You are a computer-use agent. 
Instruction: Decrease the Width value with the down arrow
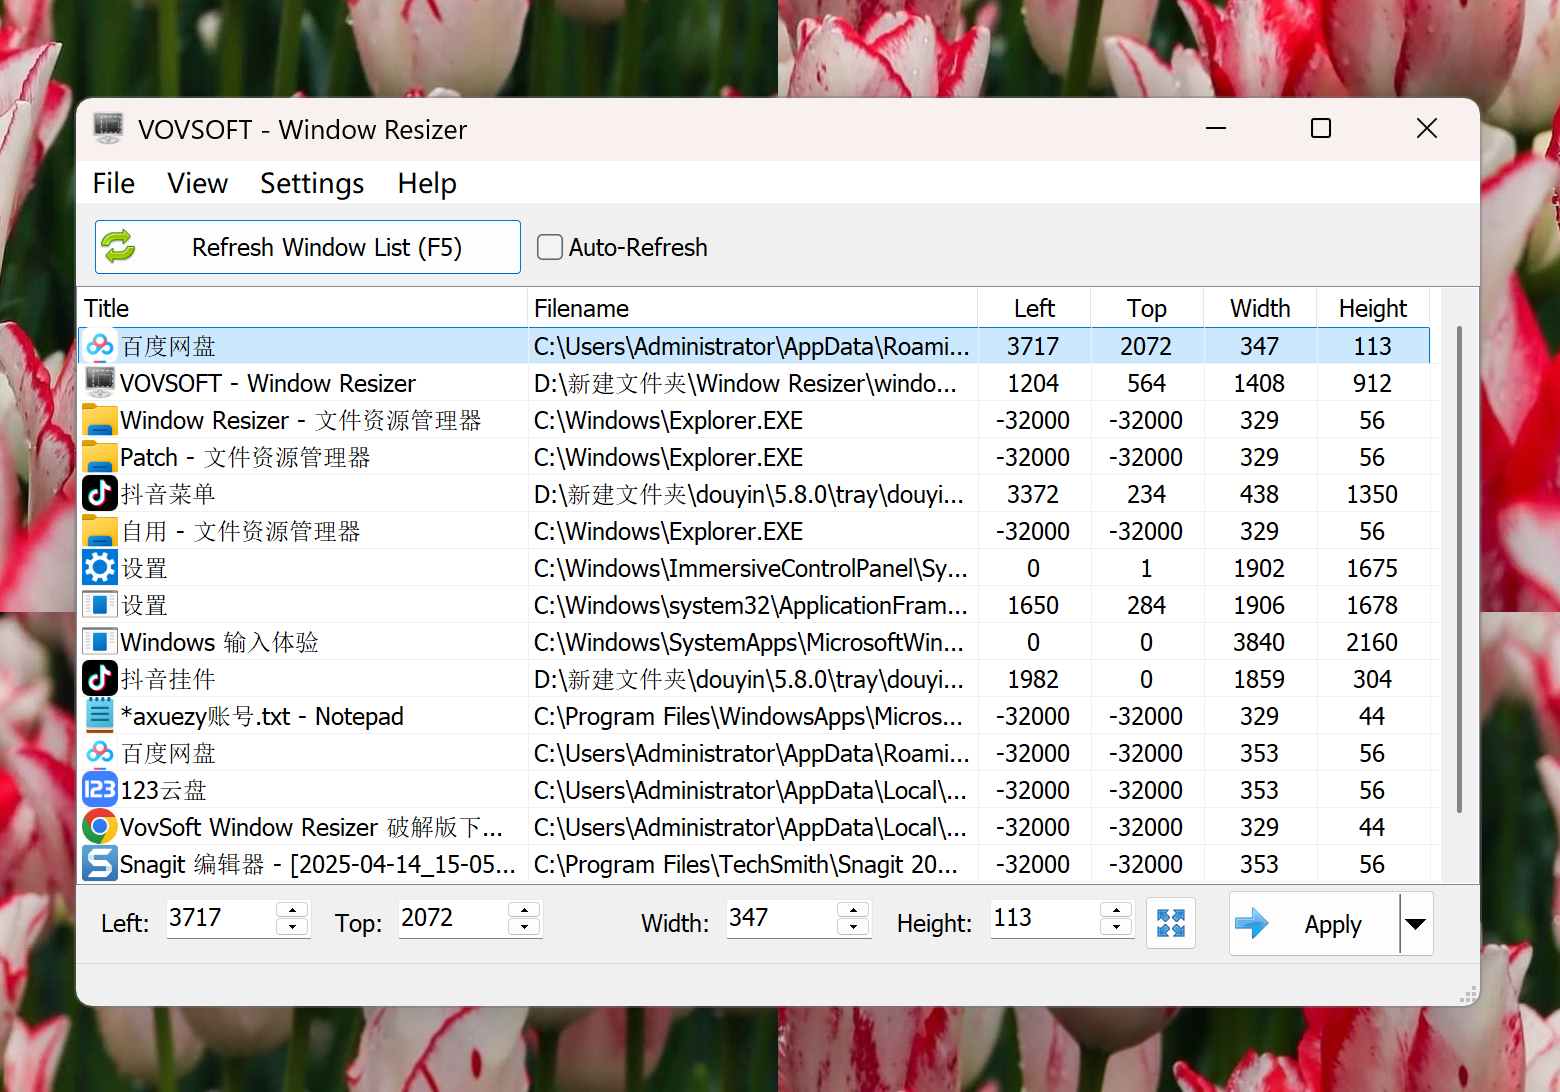[x=853, y=927]
